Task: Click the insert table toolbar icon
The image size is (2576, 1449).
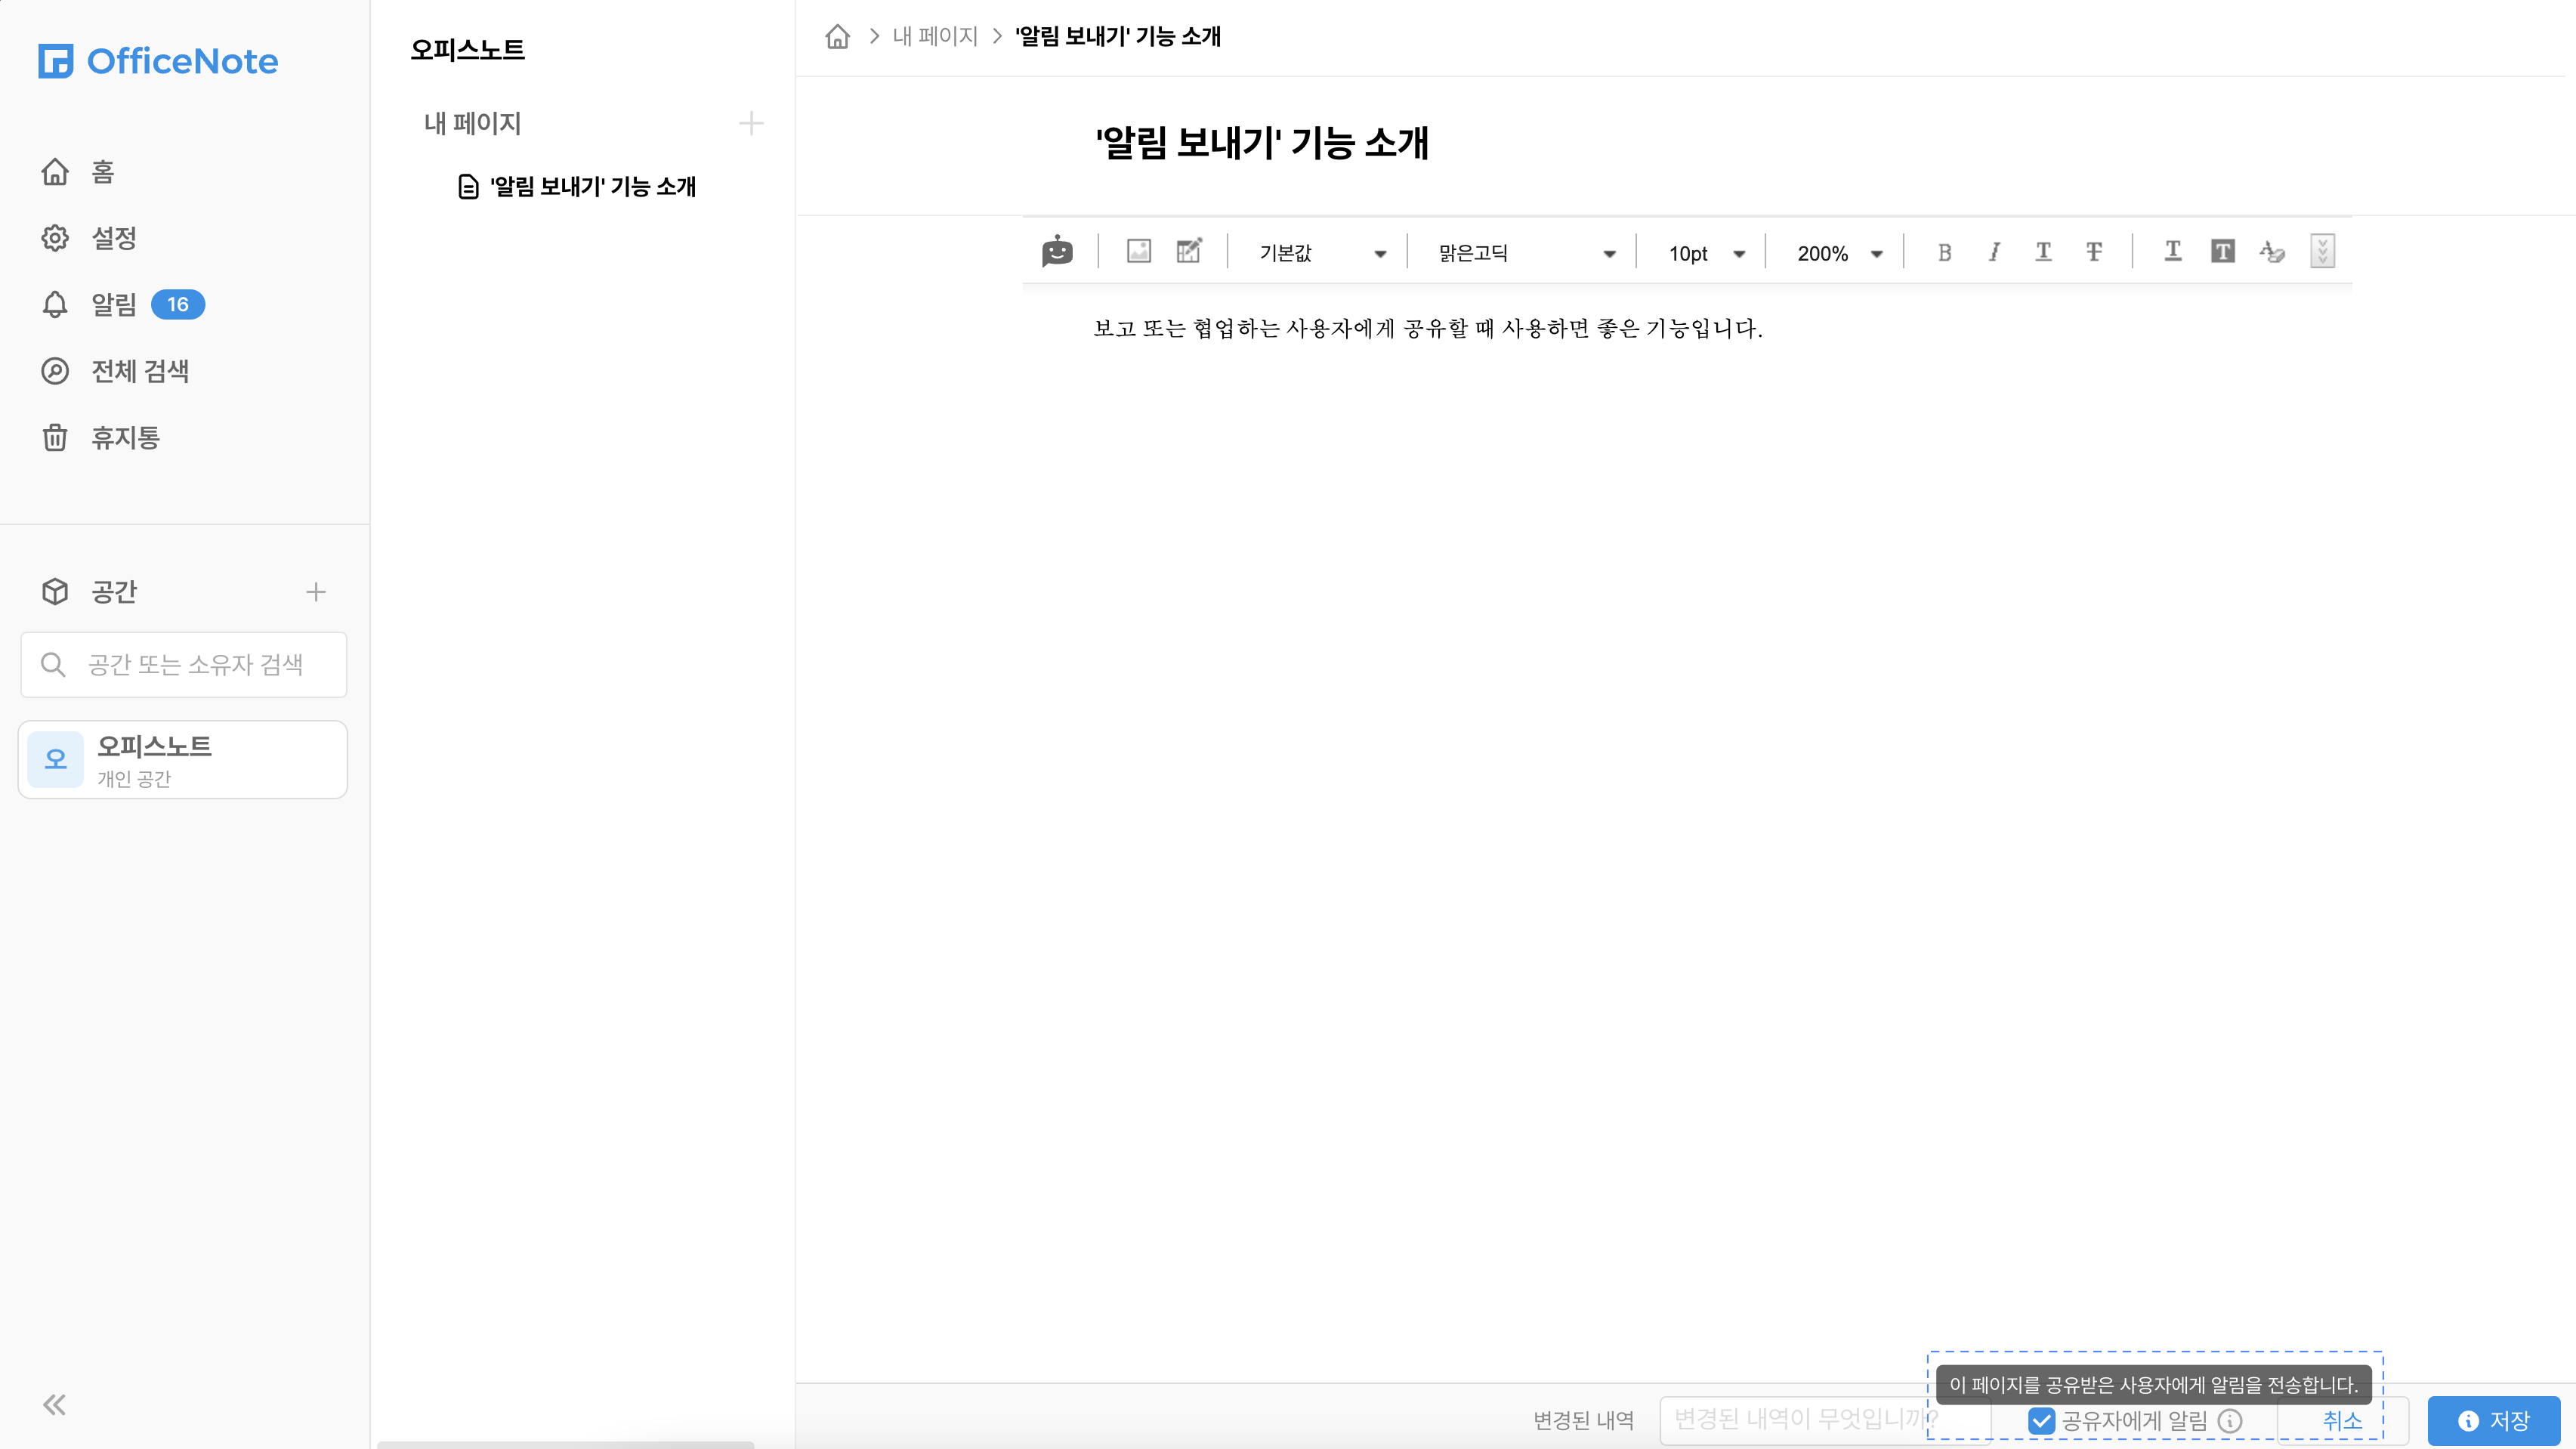Action: [1189, 251]
